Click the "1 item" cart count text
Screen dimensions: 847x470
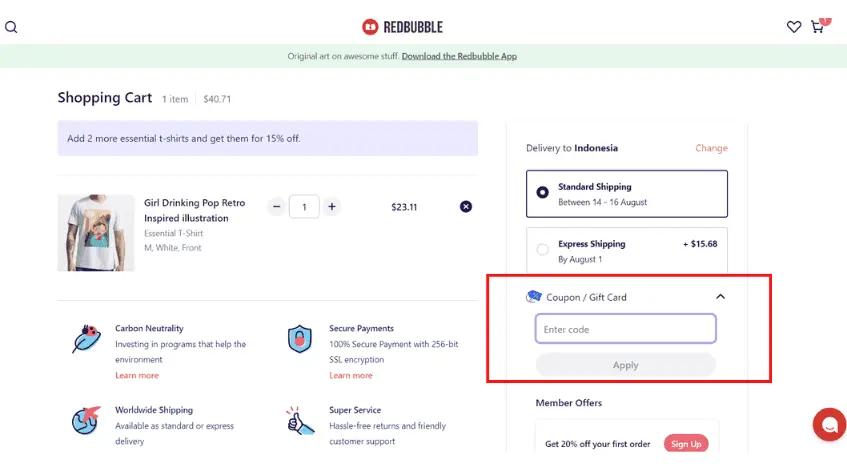tap(175, 99)
